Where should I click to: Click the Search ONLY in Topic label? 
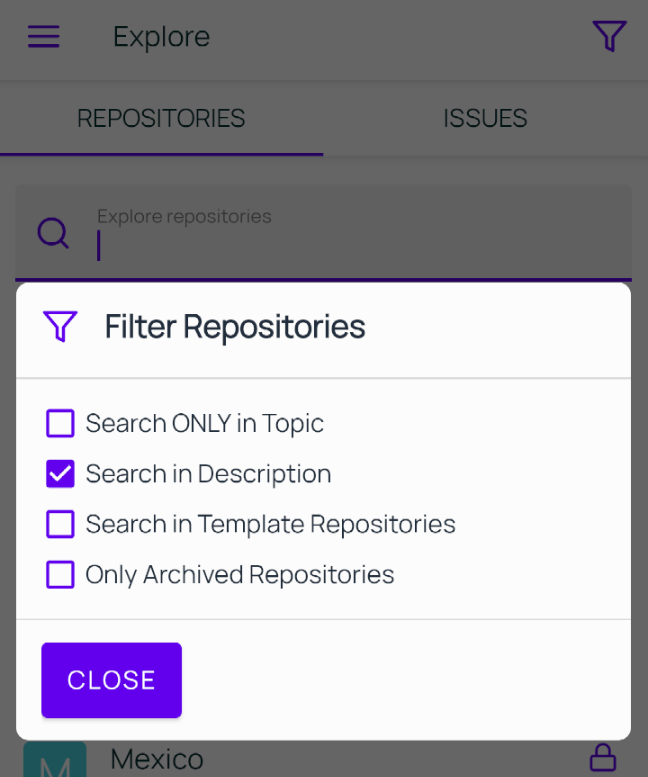pyautogui.click(x=205, y=424)
